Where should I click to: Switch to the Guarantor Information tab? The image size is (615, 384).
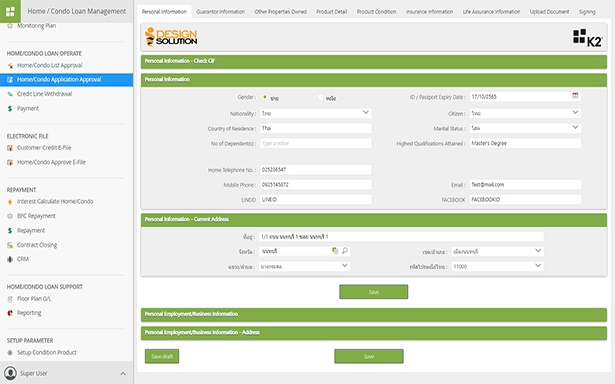[220, 12]
